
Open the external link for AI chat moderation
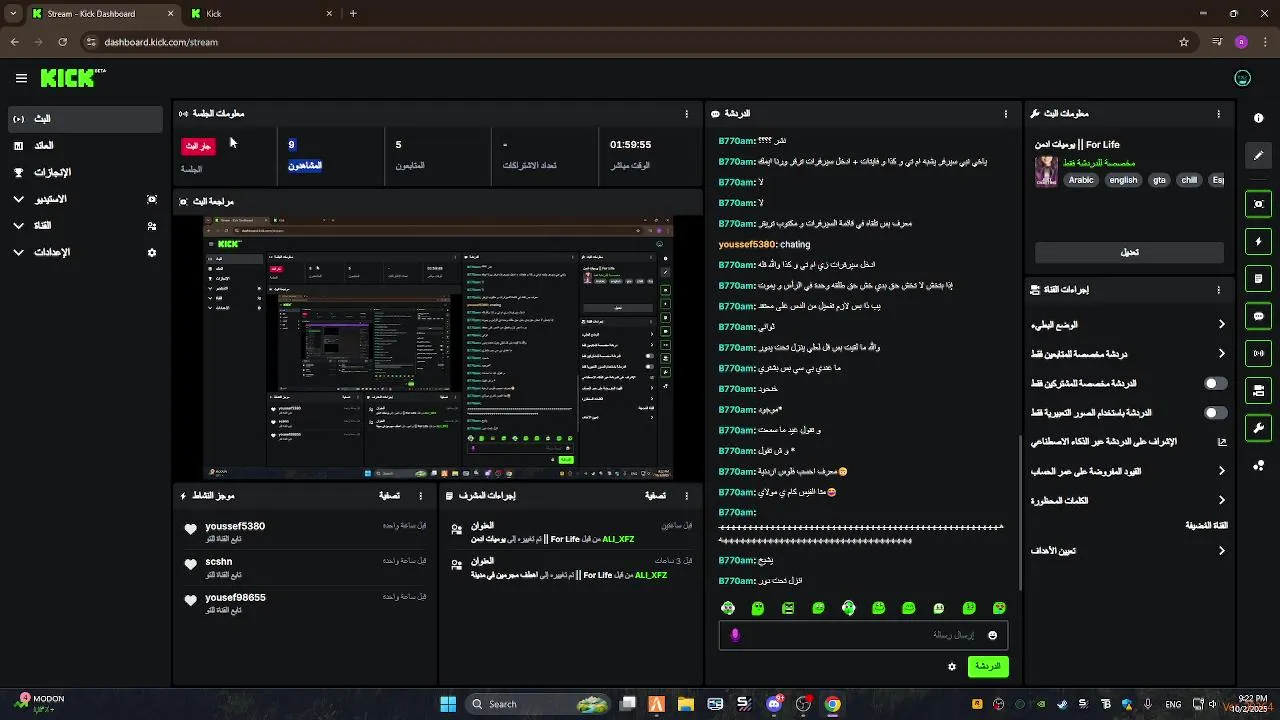1221,441
